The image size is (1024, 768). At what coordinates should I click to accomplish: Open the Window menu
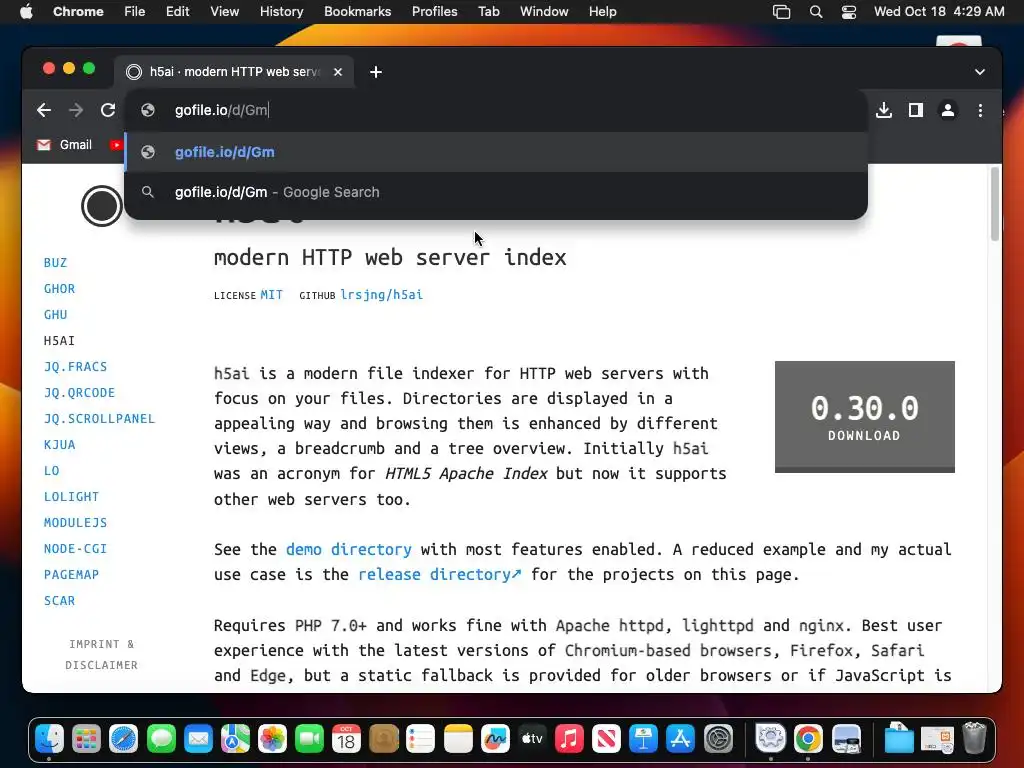click(x=544, y=12)
